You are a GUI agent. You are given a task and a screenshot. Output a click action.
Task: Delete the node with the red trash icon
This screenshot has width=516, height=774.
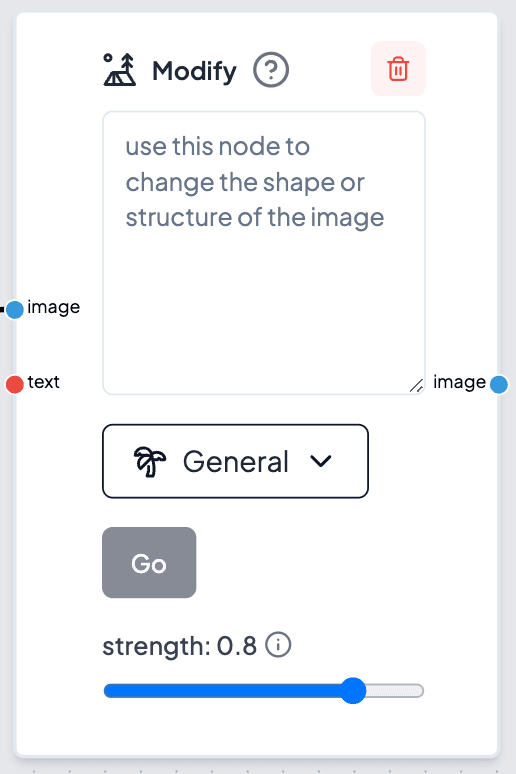[x=398, y=69]
